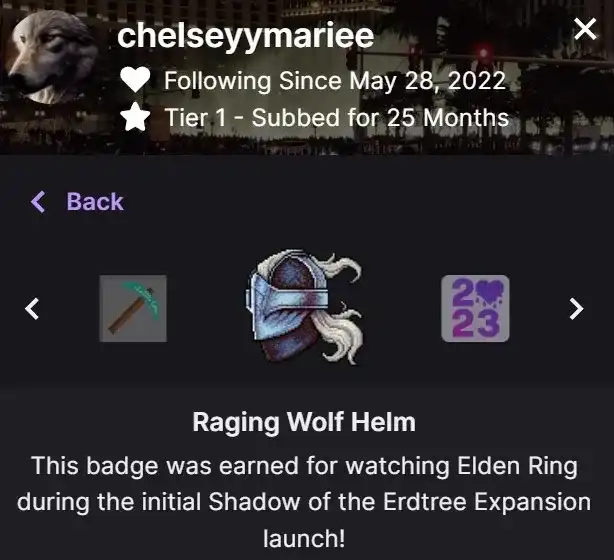614x560 pixels.
Task: Show the next badge with right arrow
Action: [576, 309]
